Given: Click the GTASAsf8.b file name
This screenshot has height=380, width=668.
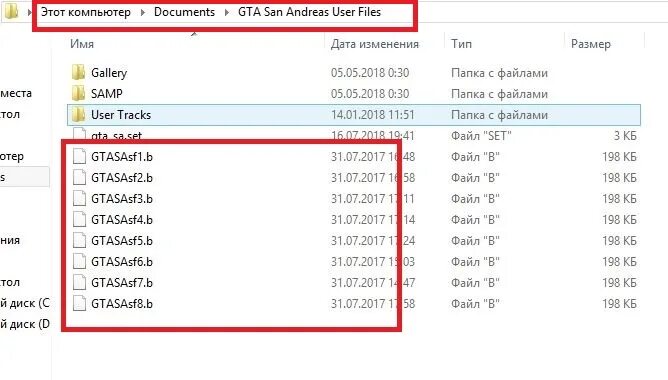Looking at the screenshot, I should click(x=122, y=304).
